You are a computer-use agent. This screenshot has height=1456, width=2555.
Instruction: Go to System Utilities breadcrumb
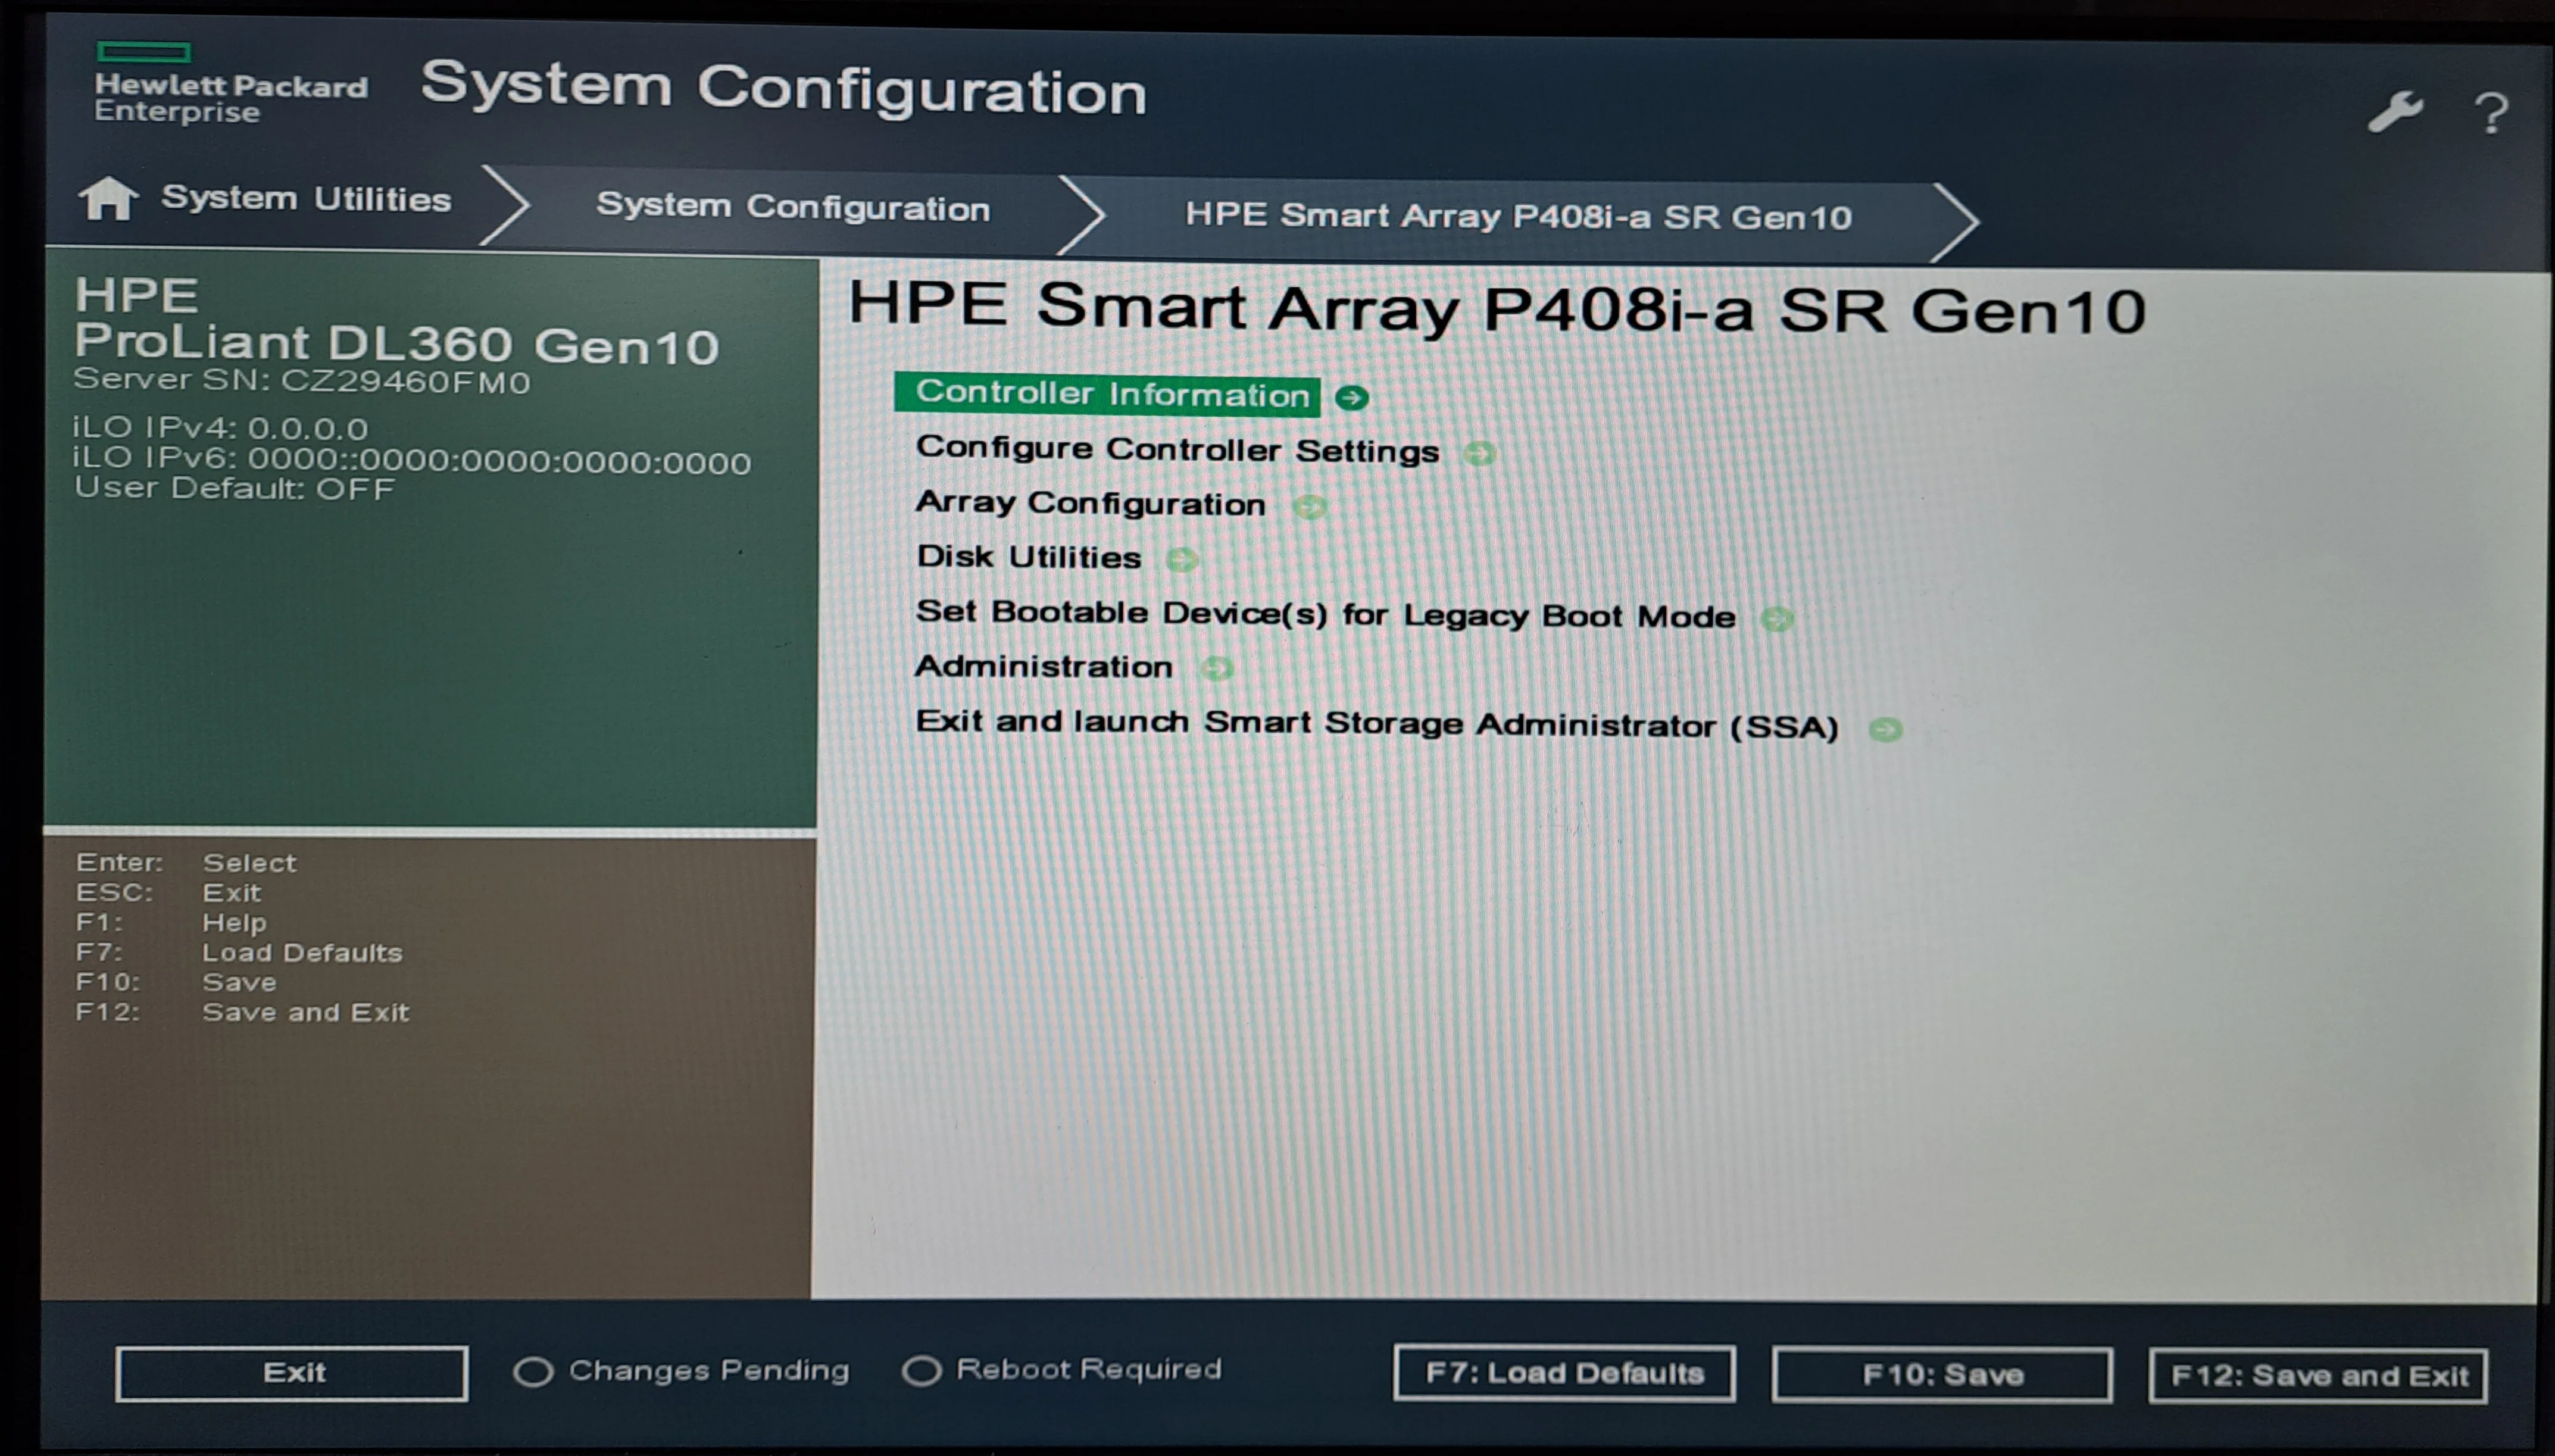(306, 198)
